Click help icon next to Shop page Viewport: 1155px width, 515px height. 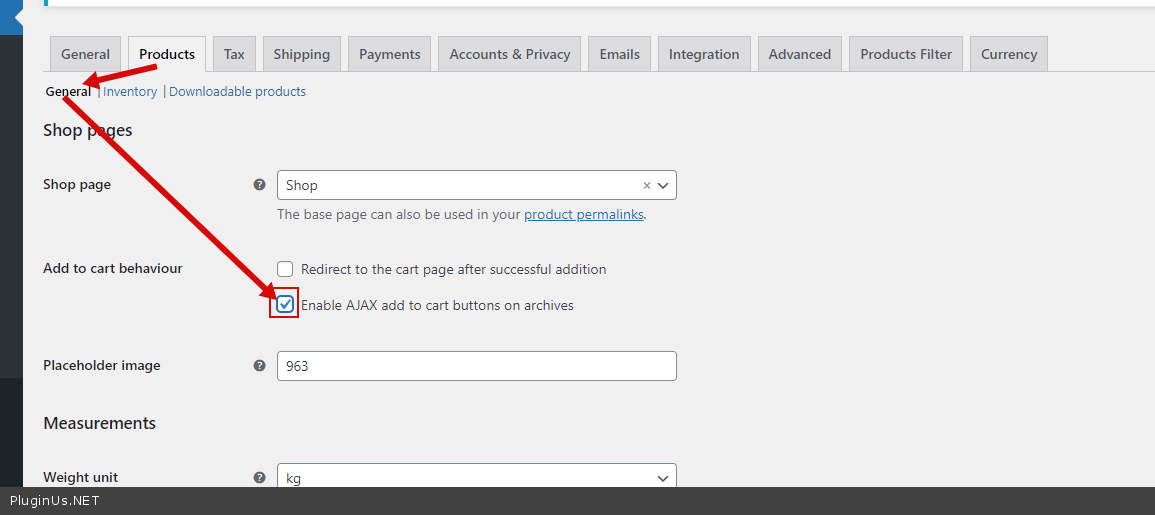(x=259, y=185)
